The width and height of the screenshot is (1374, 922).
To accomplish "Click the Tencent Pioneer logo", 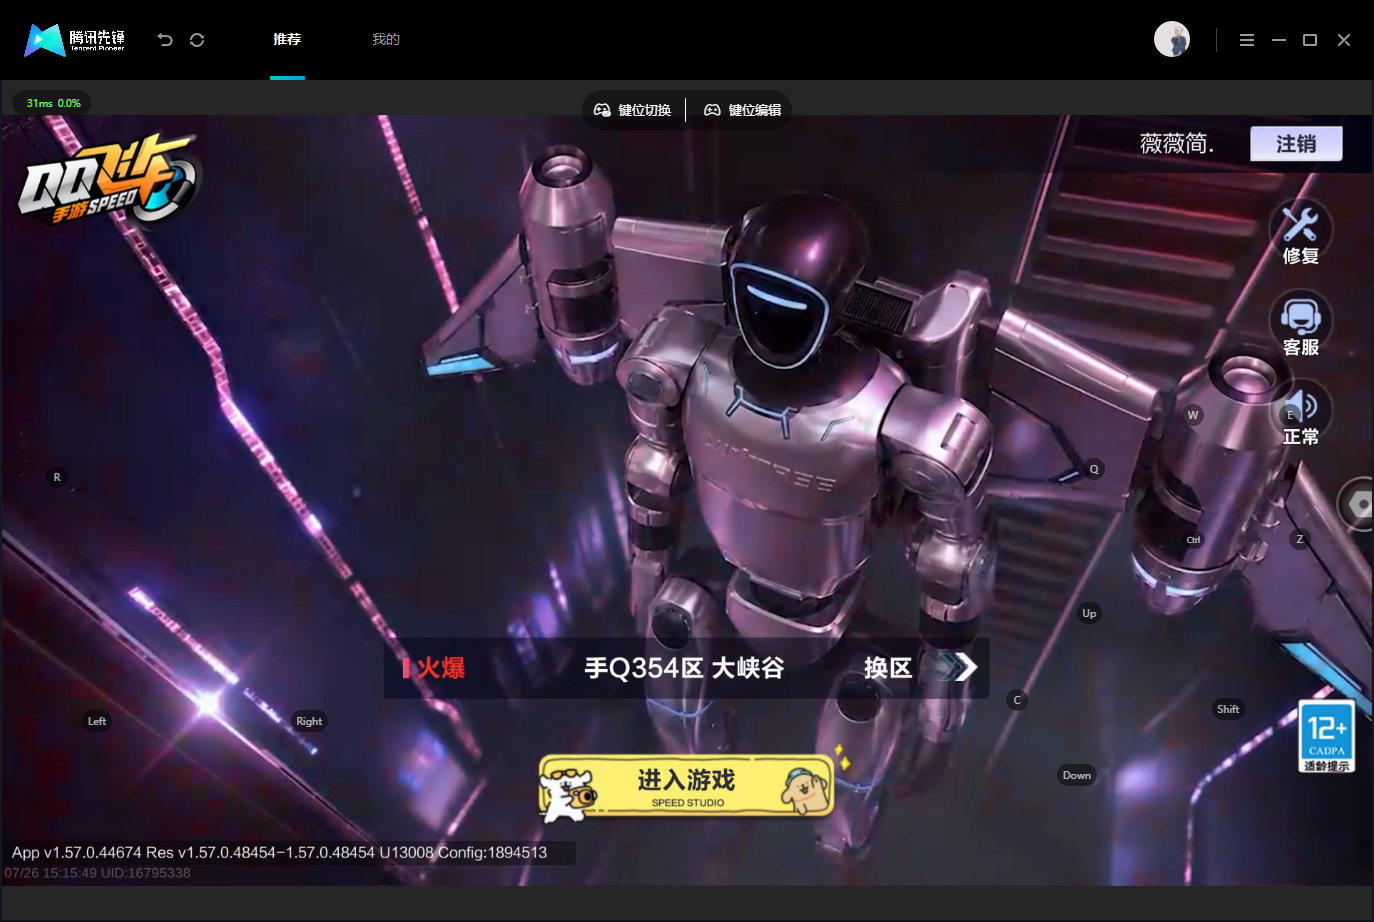I will [75, 40].
